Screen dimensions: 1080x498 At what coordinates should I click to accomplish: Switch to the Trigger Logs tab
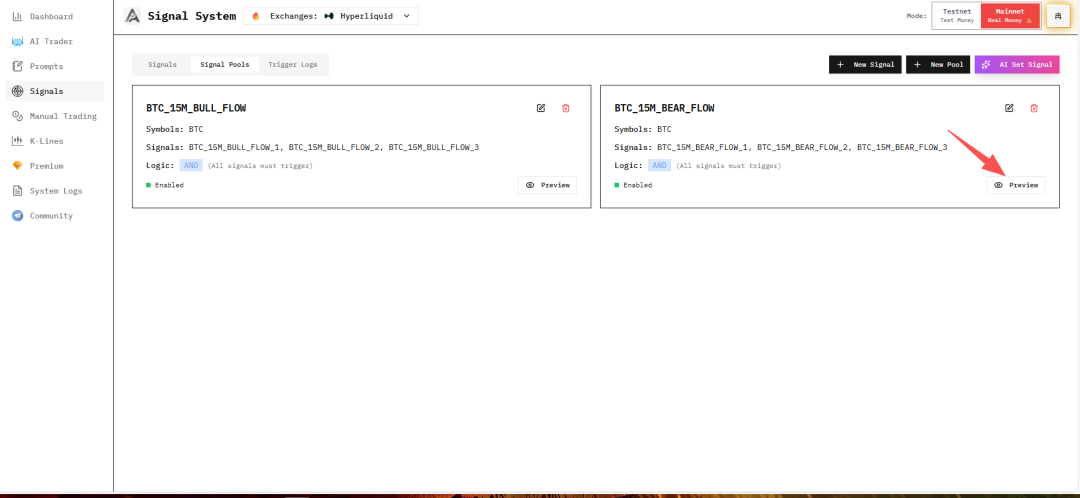tap(293, 64)
